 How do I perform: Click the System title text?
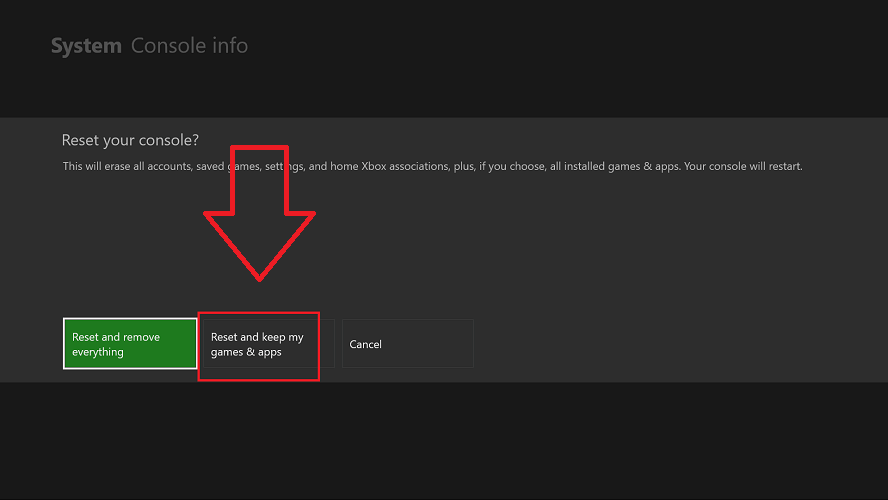(x=86, y=46)
